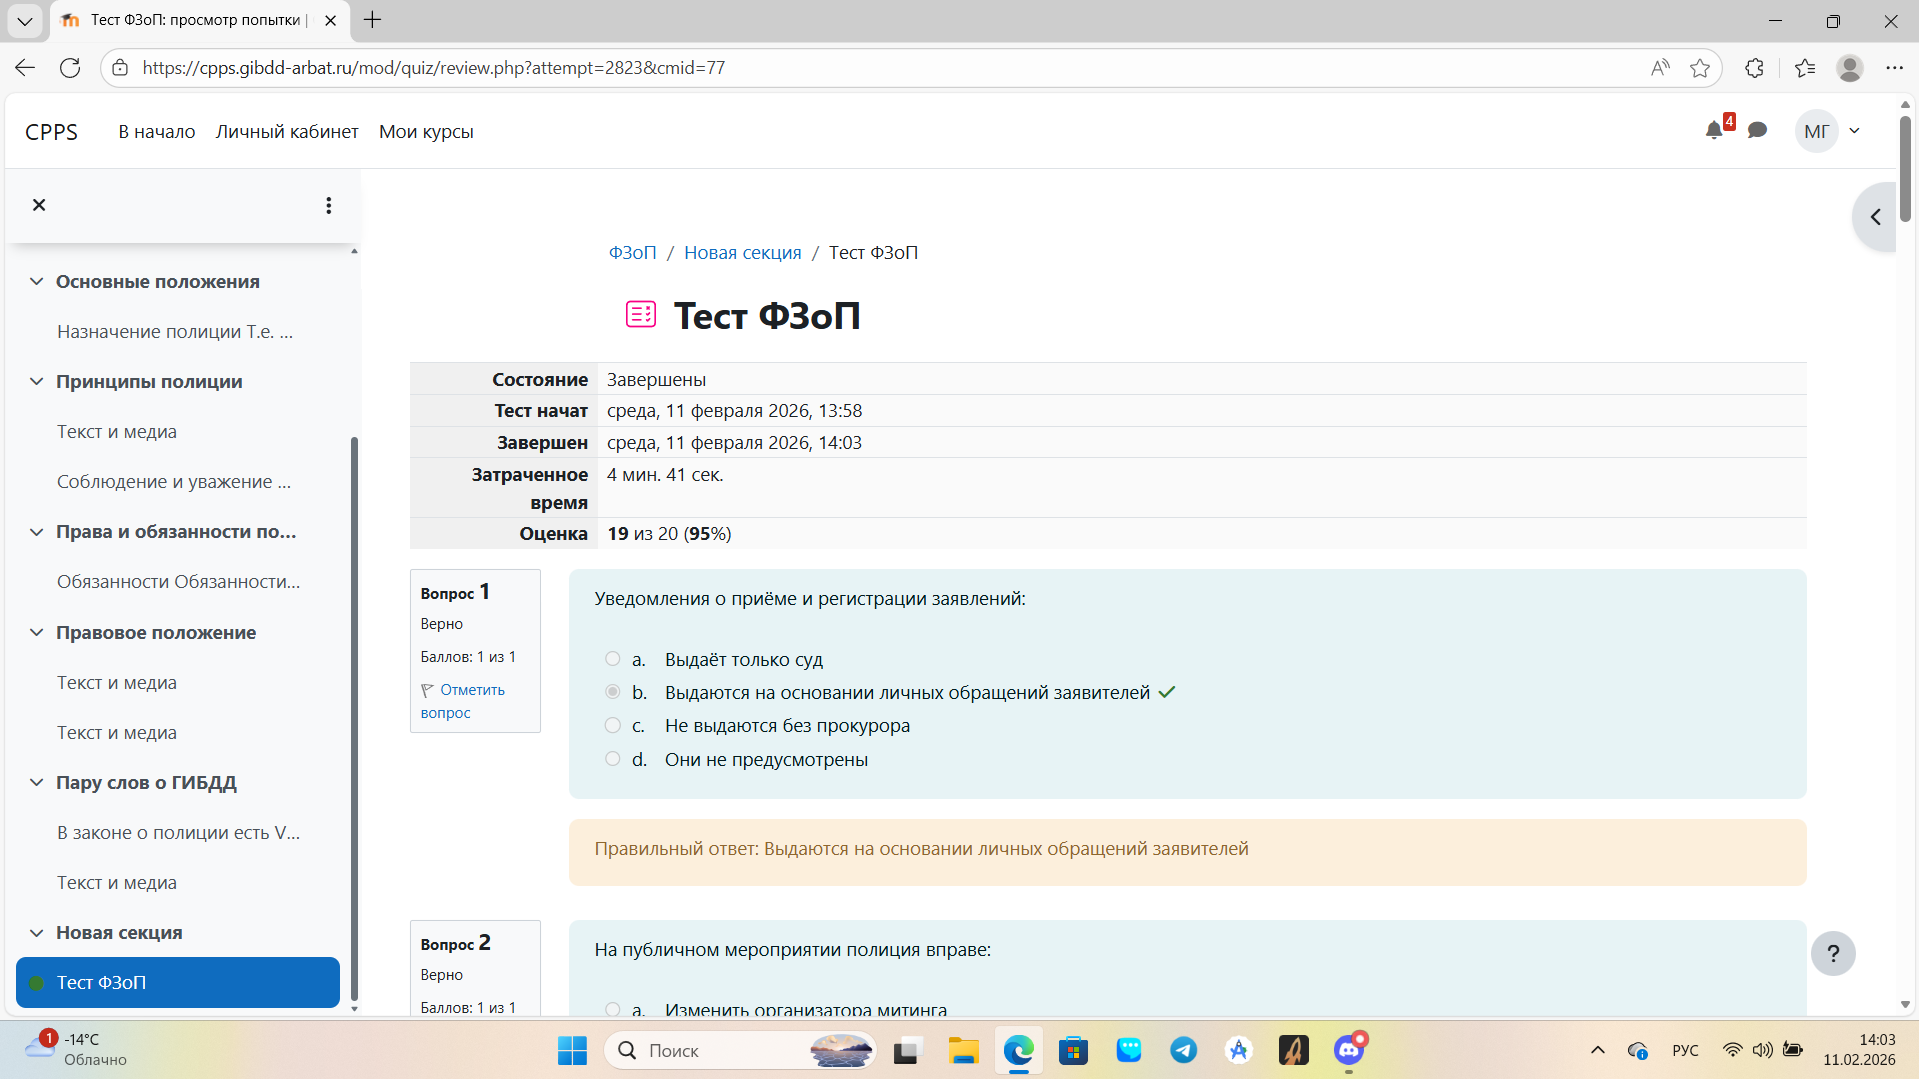This screenshot has width=1919, height=1079.
Task: Open Telegram from taskbar
Action: 1184,1050
